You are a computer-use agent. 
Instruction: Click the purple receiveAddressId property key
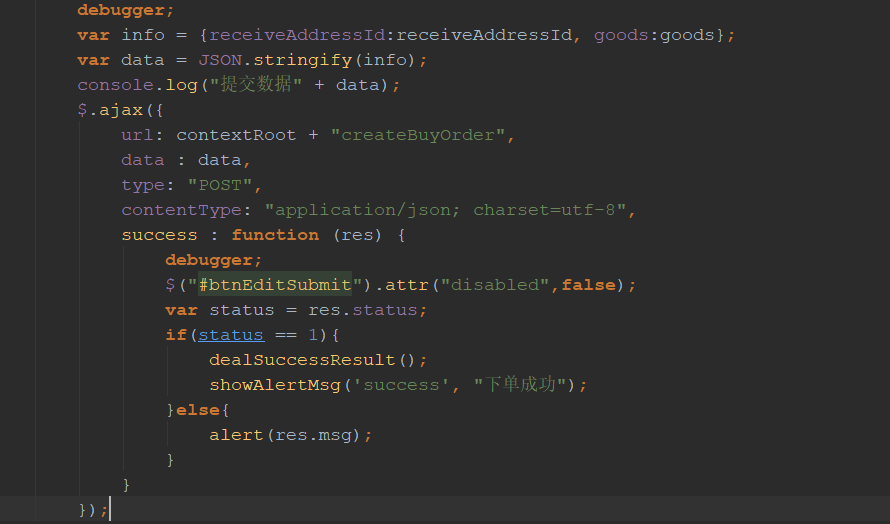[297, 35]
